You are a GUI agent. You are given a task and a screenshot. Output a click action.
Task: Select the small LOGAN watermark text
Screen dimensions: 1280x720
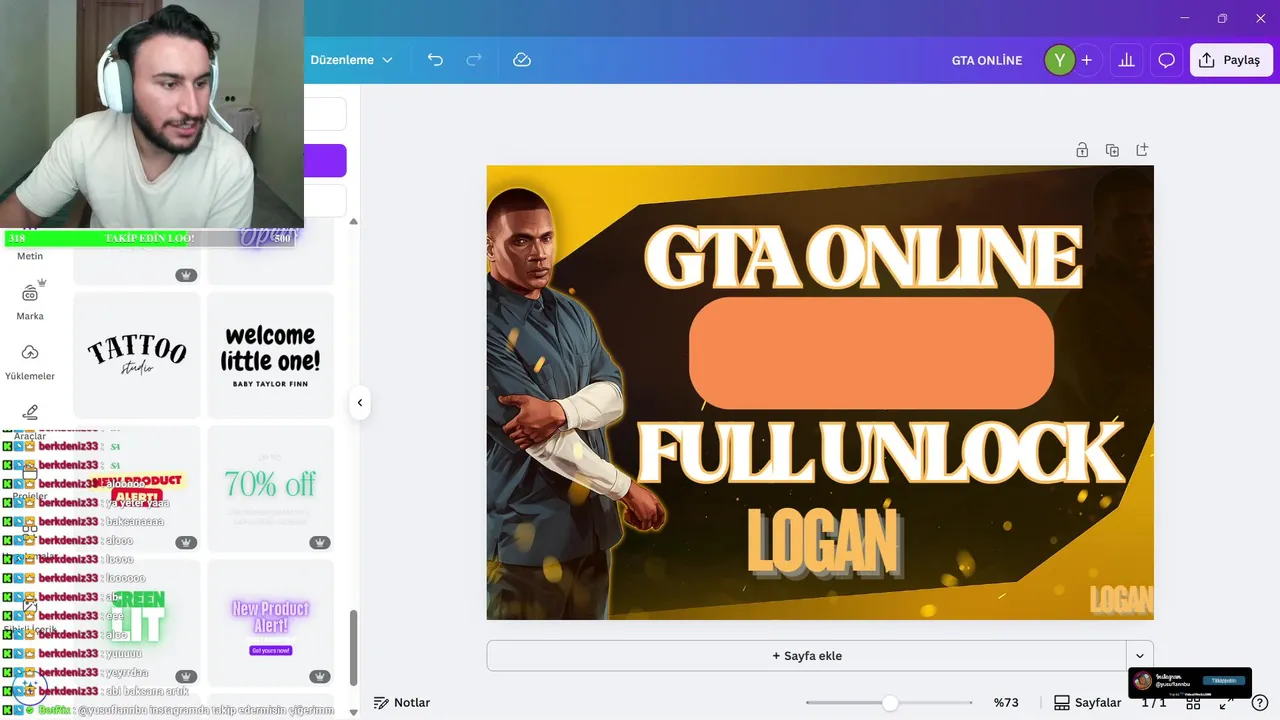coord(1121,599)
